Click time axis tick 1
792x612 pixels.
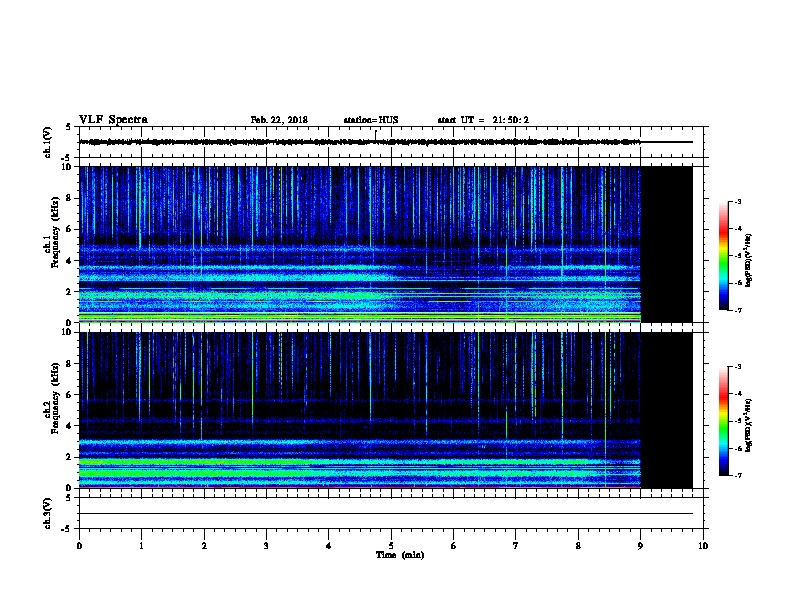click(x=141, y=546)
